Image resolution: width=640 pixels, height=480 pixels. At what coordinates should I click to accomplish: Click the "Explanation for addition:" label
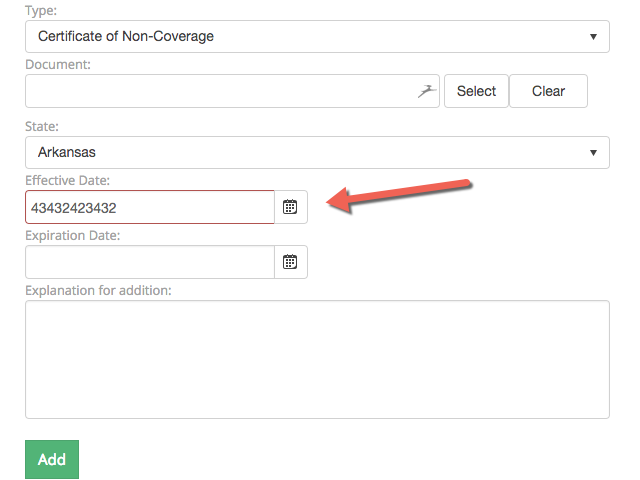(x=99, y=291)
